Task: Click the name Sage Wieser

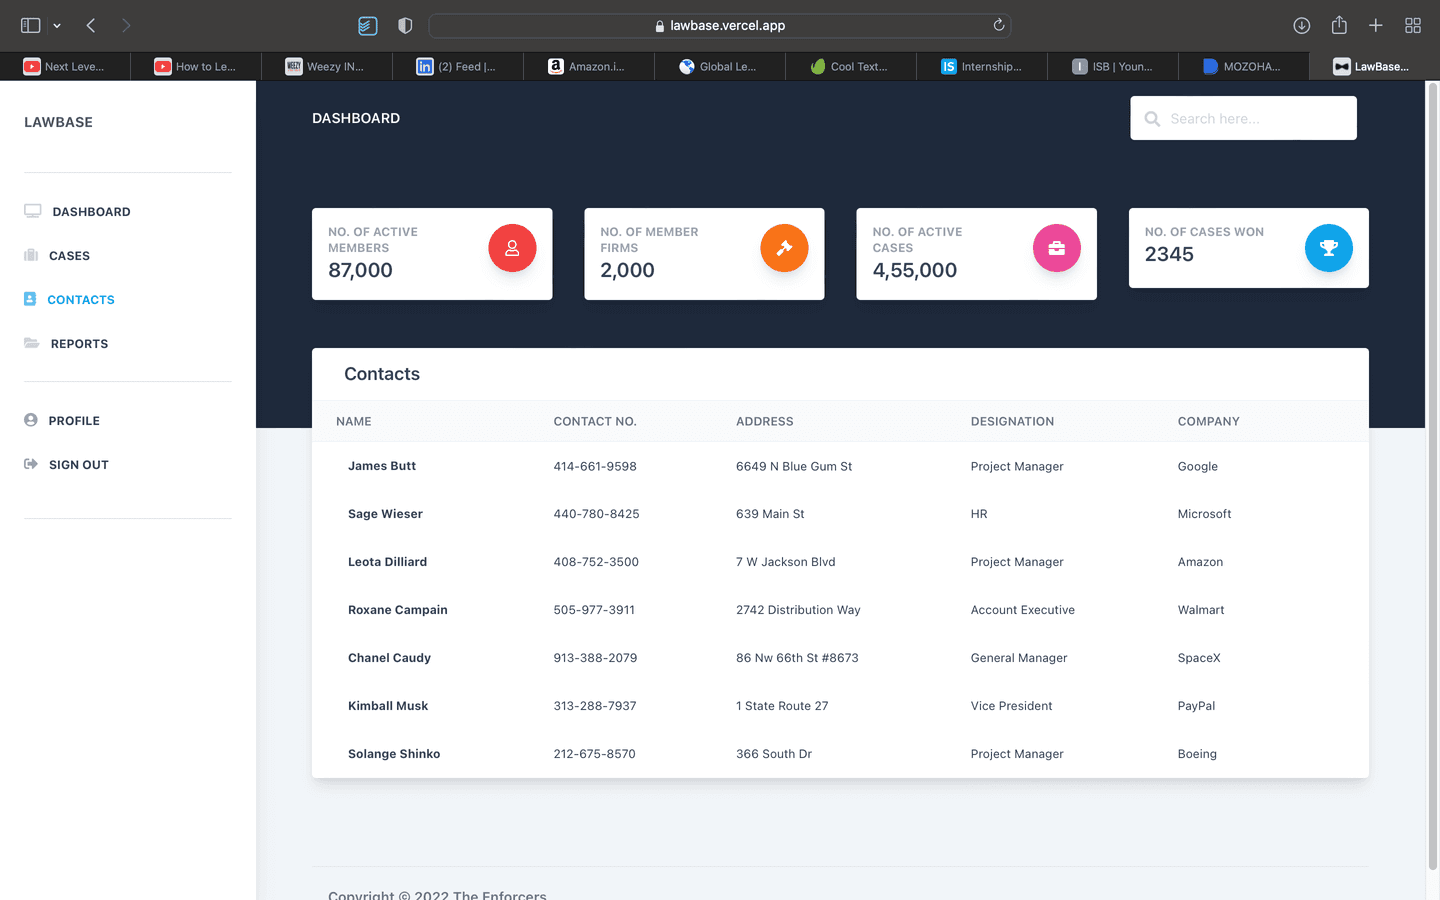Action: point(385,514)
